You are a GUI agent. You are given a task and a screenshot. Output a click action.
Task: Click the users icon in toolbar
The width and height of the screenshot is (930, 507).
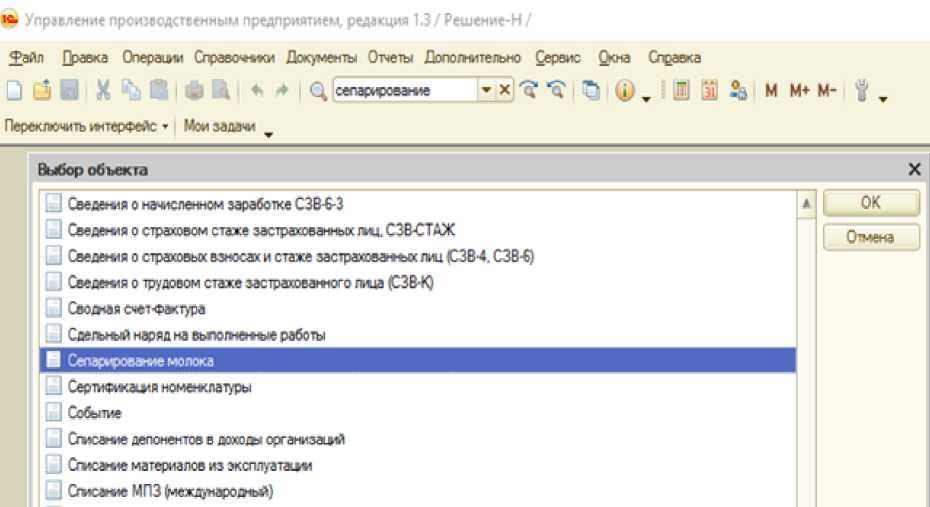738,91
